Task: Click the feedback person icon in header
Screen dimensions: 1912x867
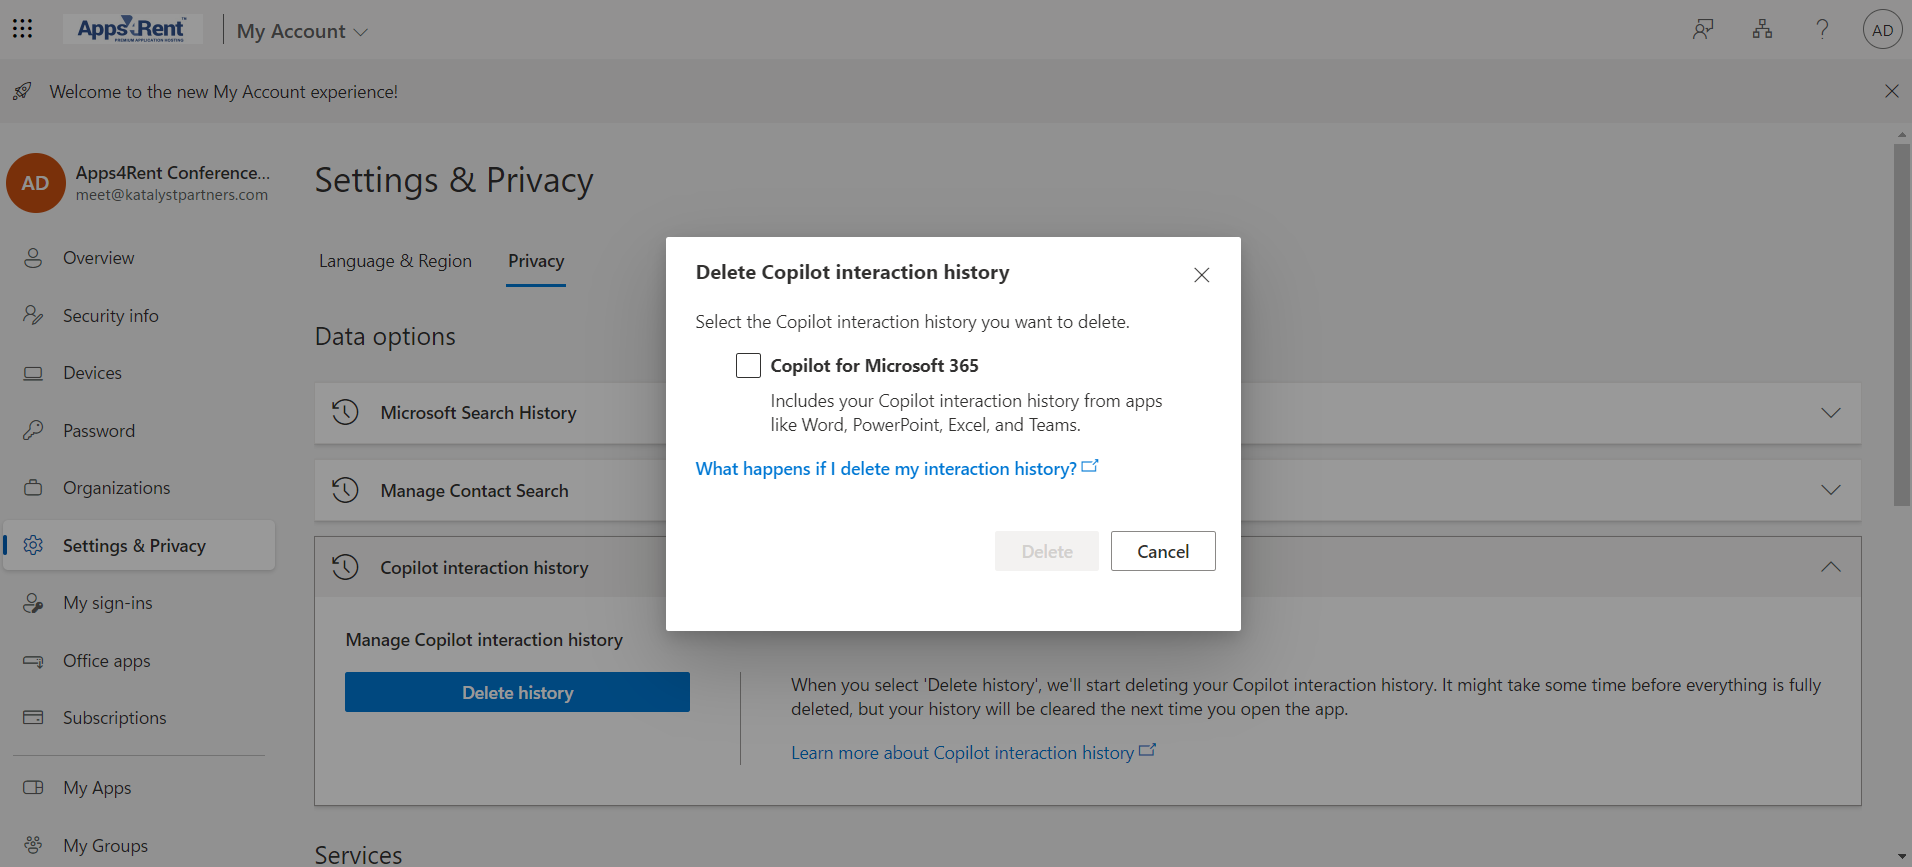Action: [x=1702, y=30]
